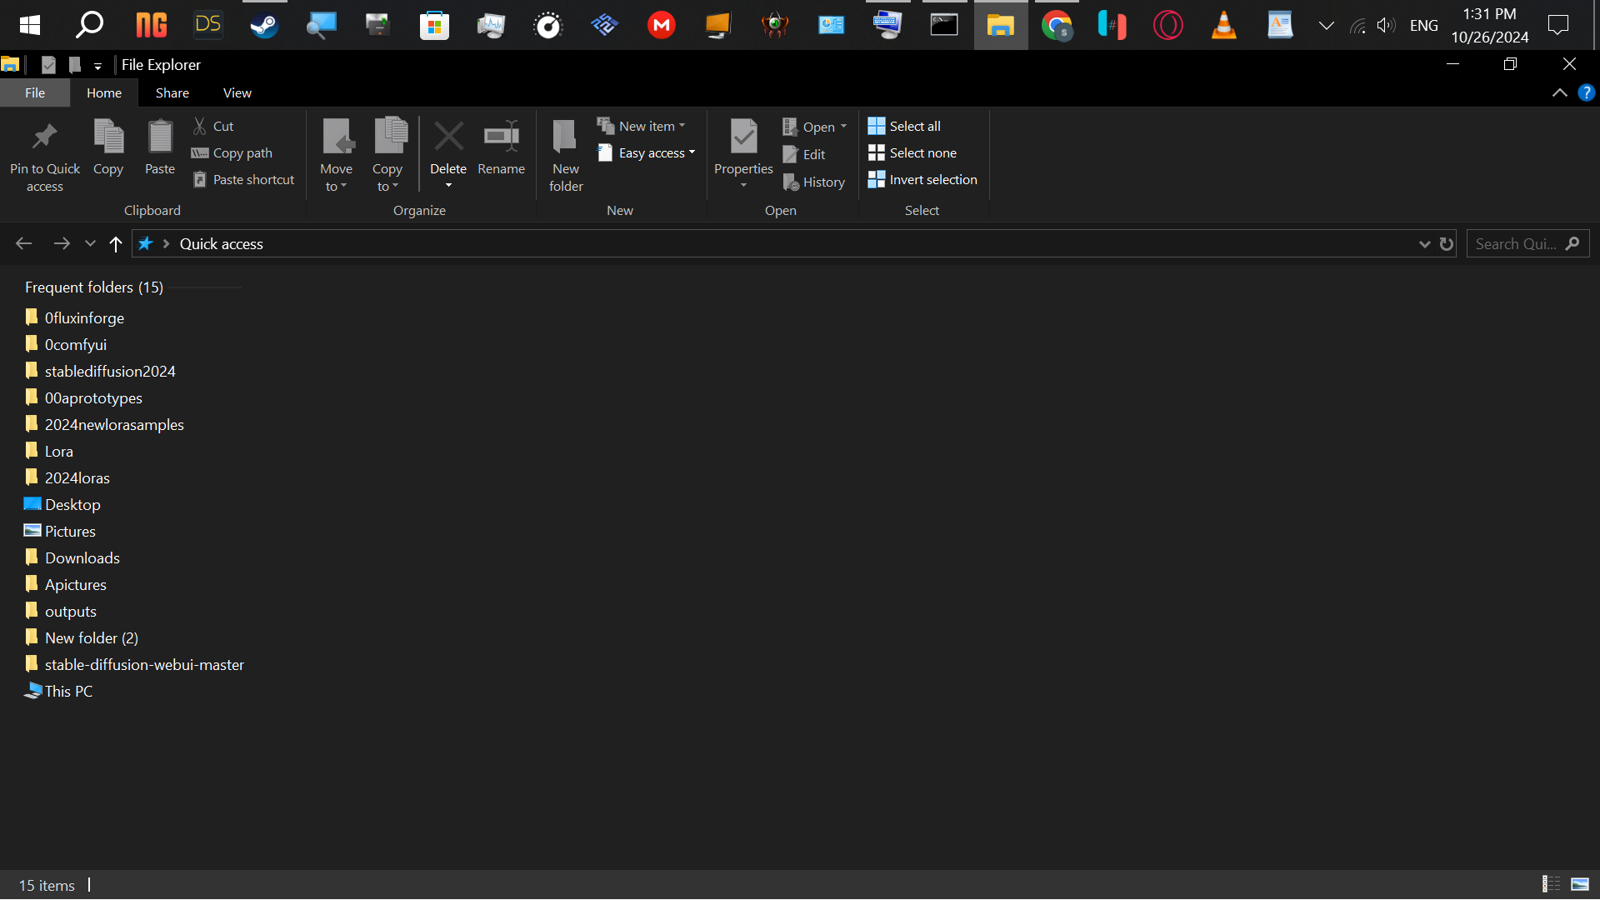Click Pin to Quick access icon

pyautogui.click(x=44, y=137)
